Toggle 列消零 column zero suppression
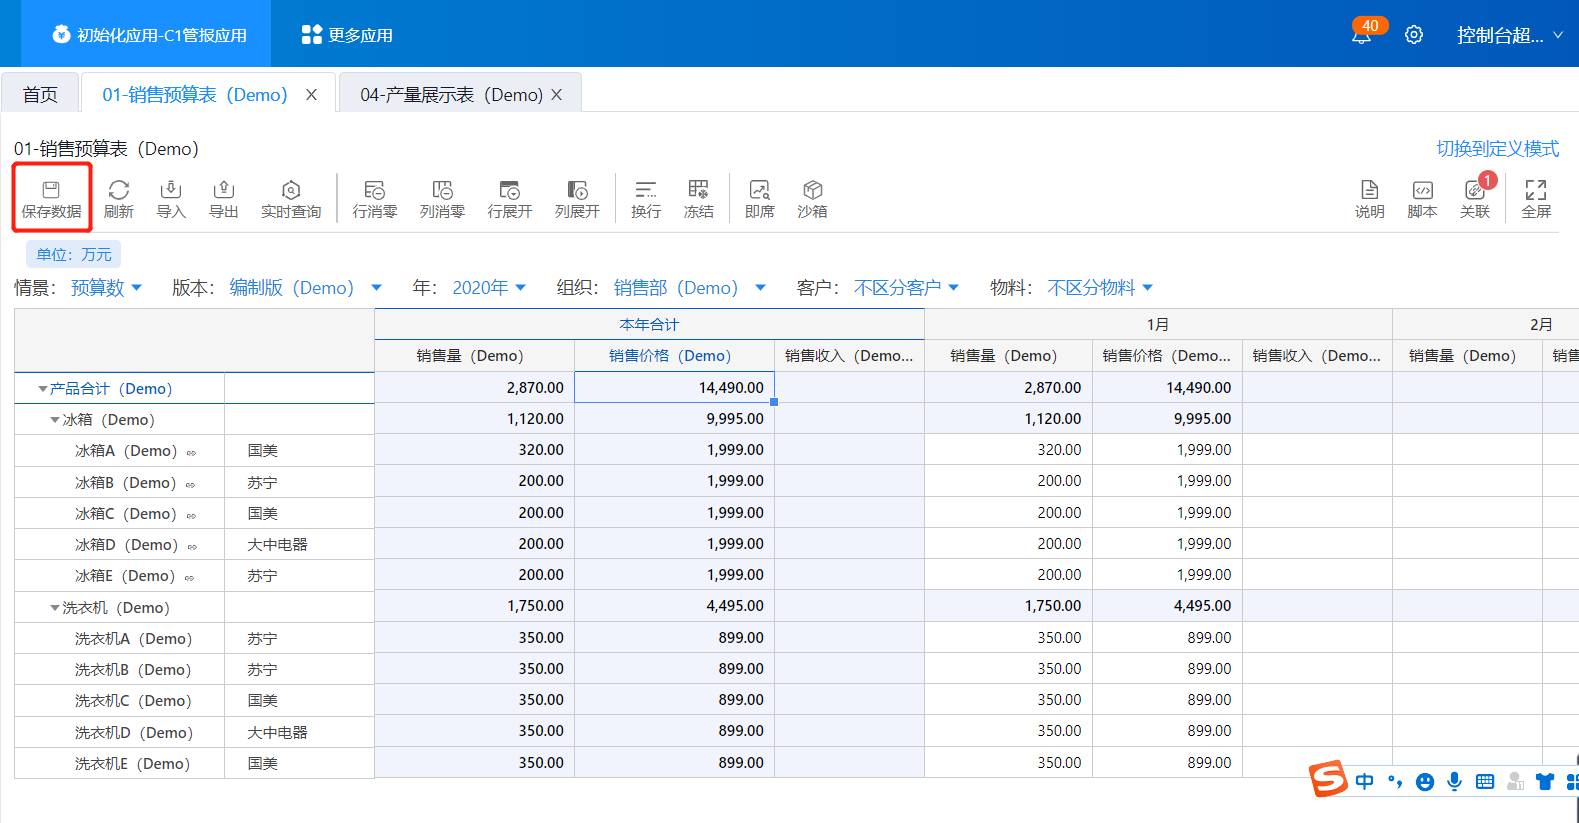The height and width of the screenshot is (823, 1579). click(442, 198)
